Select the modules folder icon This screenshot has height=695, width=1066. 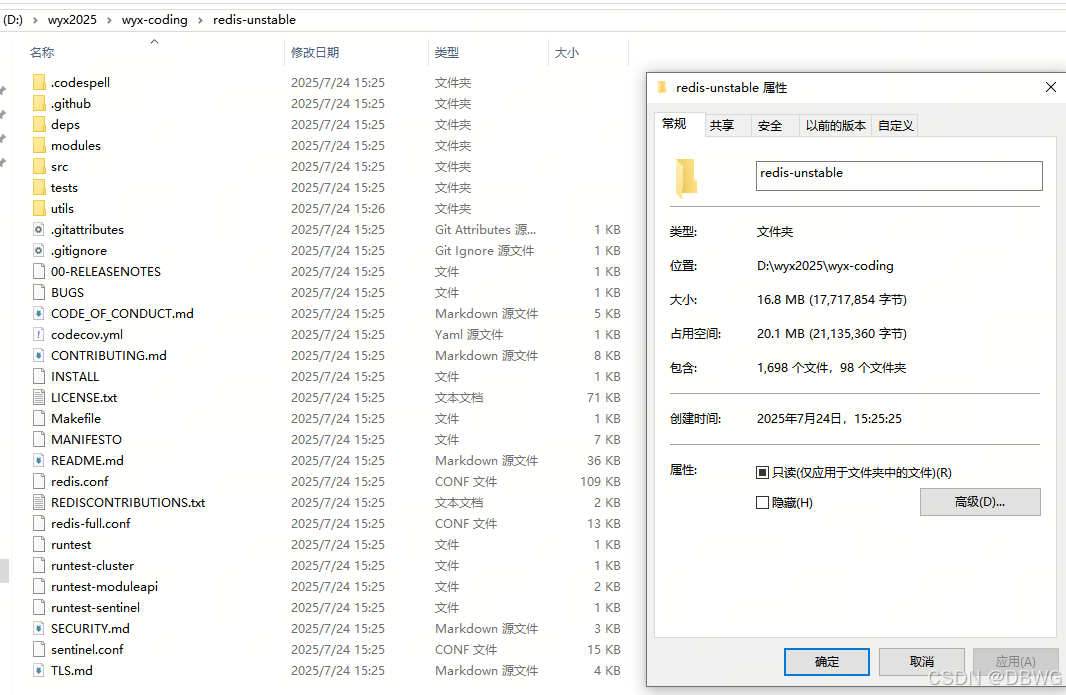point(39,146)
